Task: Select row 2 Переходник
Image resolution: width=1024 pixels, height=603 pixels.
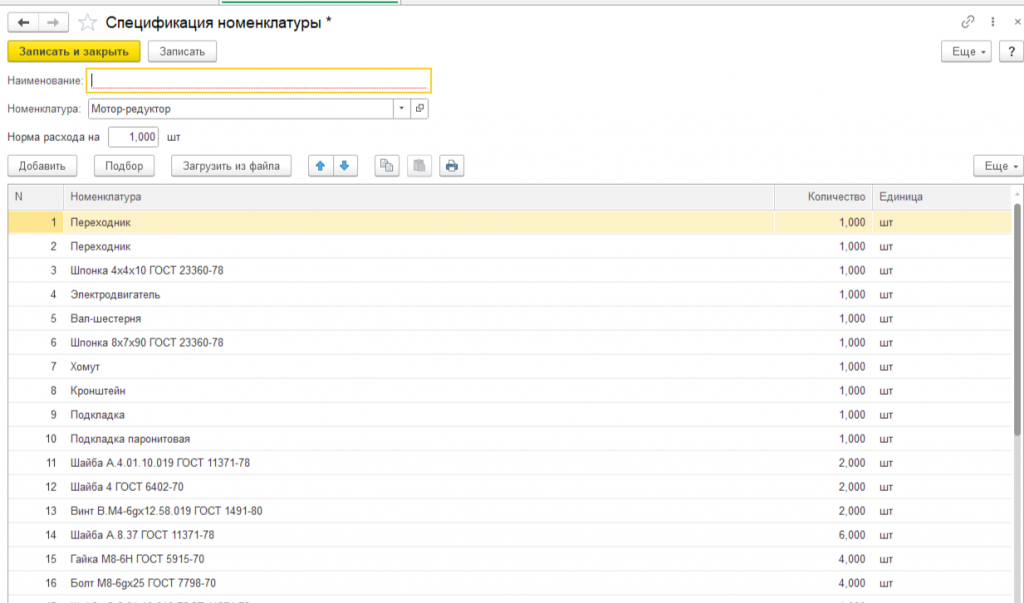Action: [509, 247]
